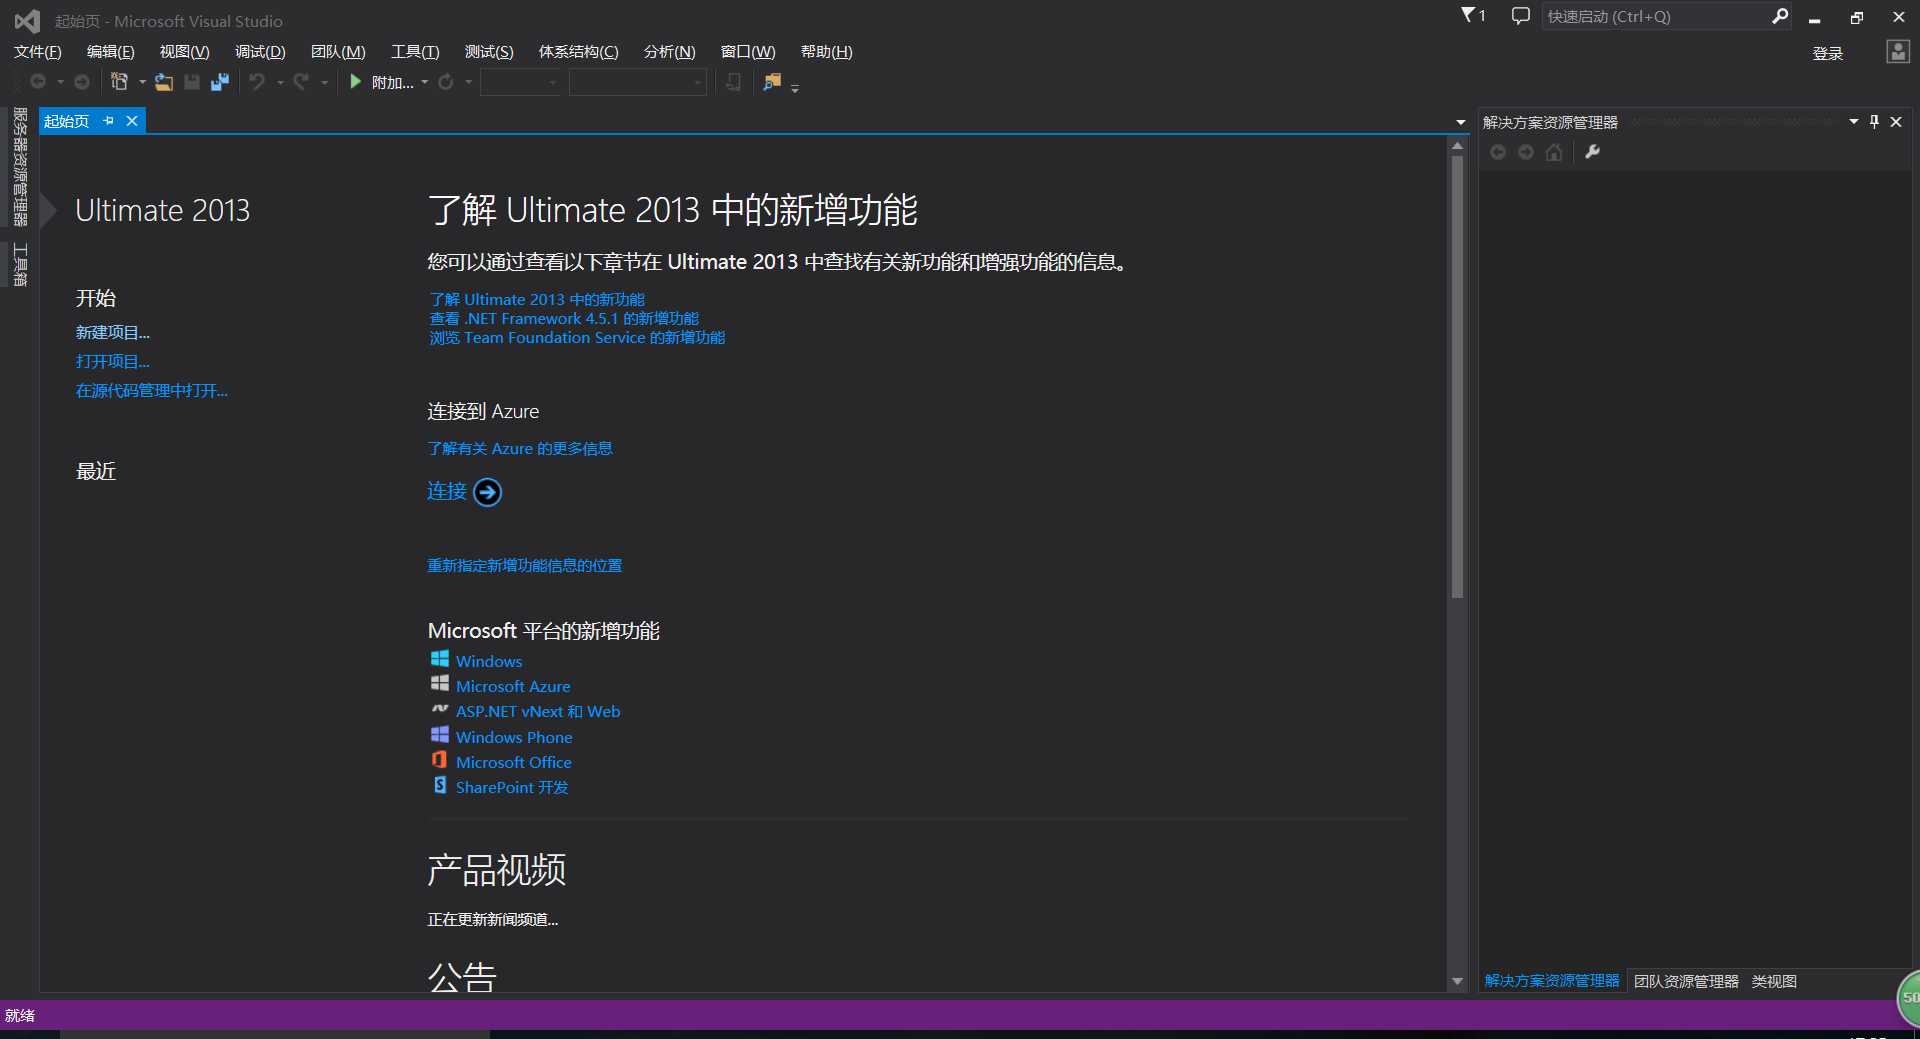The width and height of the screenshot is (1920, 1039).
Task: Click the 打开项目... link
Action: [x=113, y=361]
